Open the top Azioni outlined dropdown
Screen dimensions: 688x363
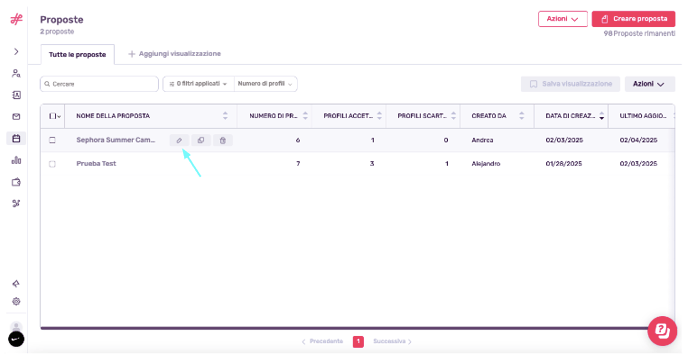point(563,19)
